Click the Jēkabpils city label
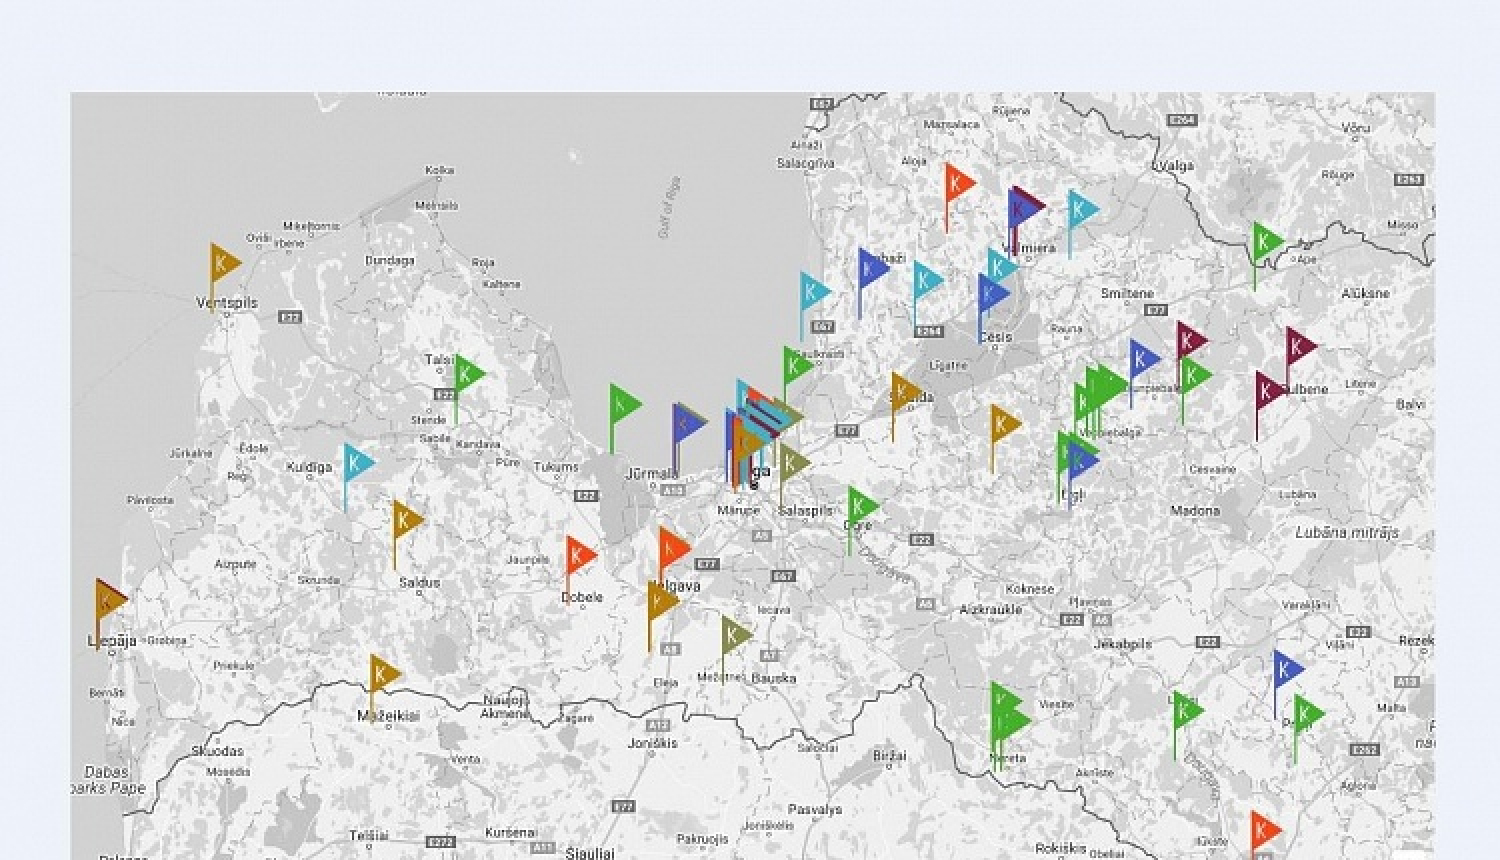Image resolution: width=1500 pixels, height=860 pixels. tap(1122, 644)
